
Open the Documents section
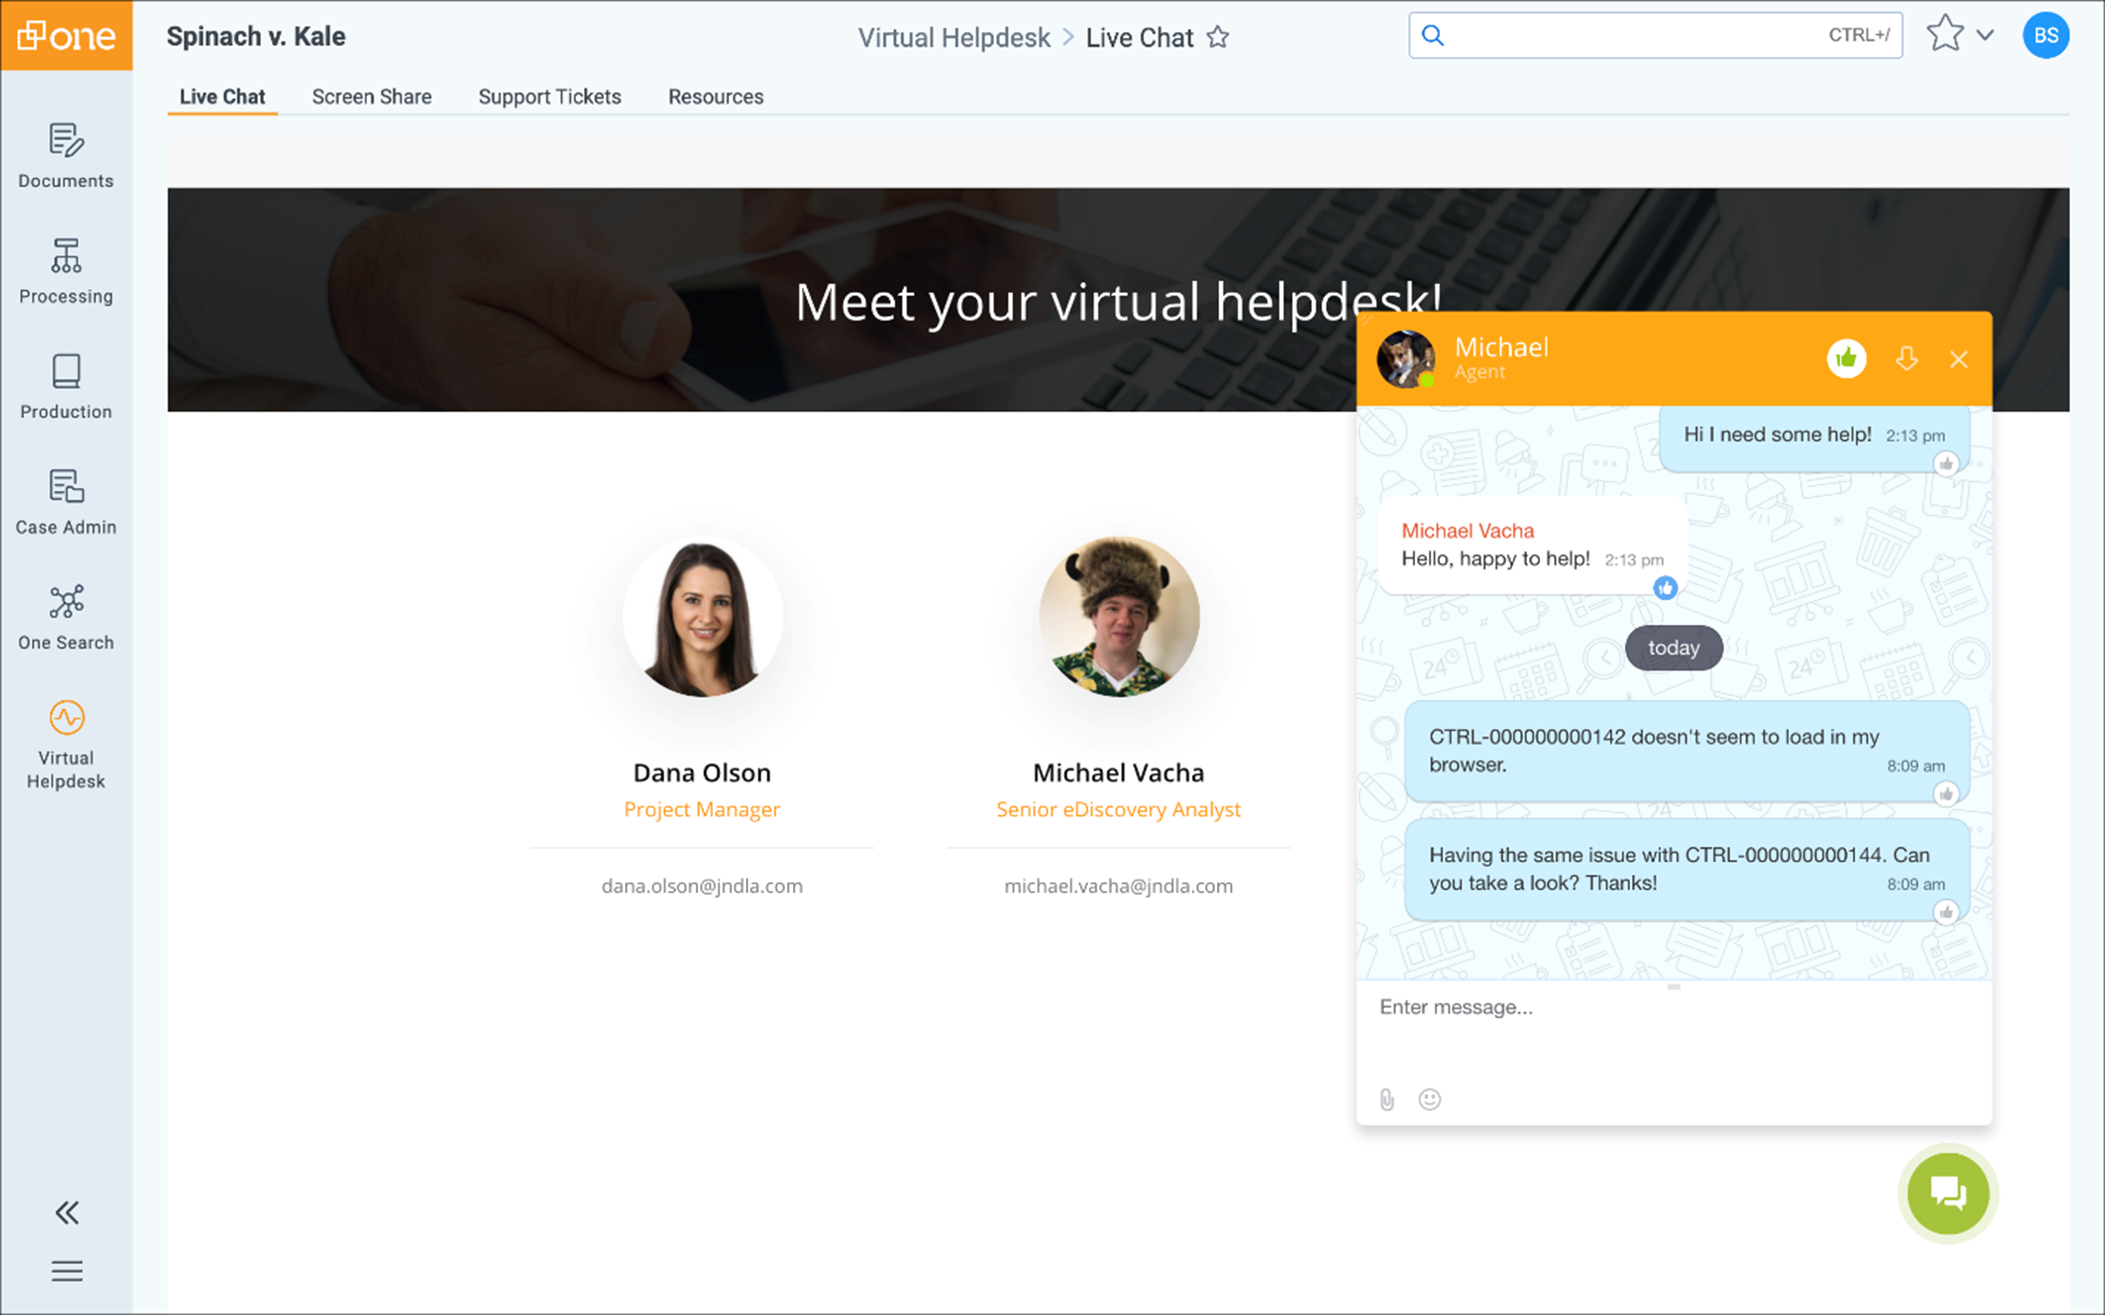click(x=66, y=155)
